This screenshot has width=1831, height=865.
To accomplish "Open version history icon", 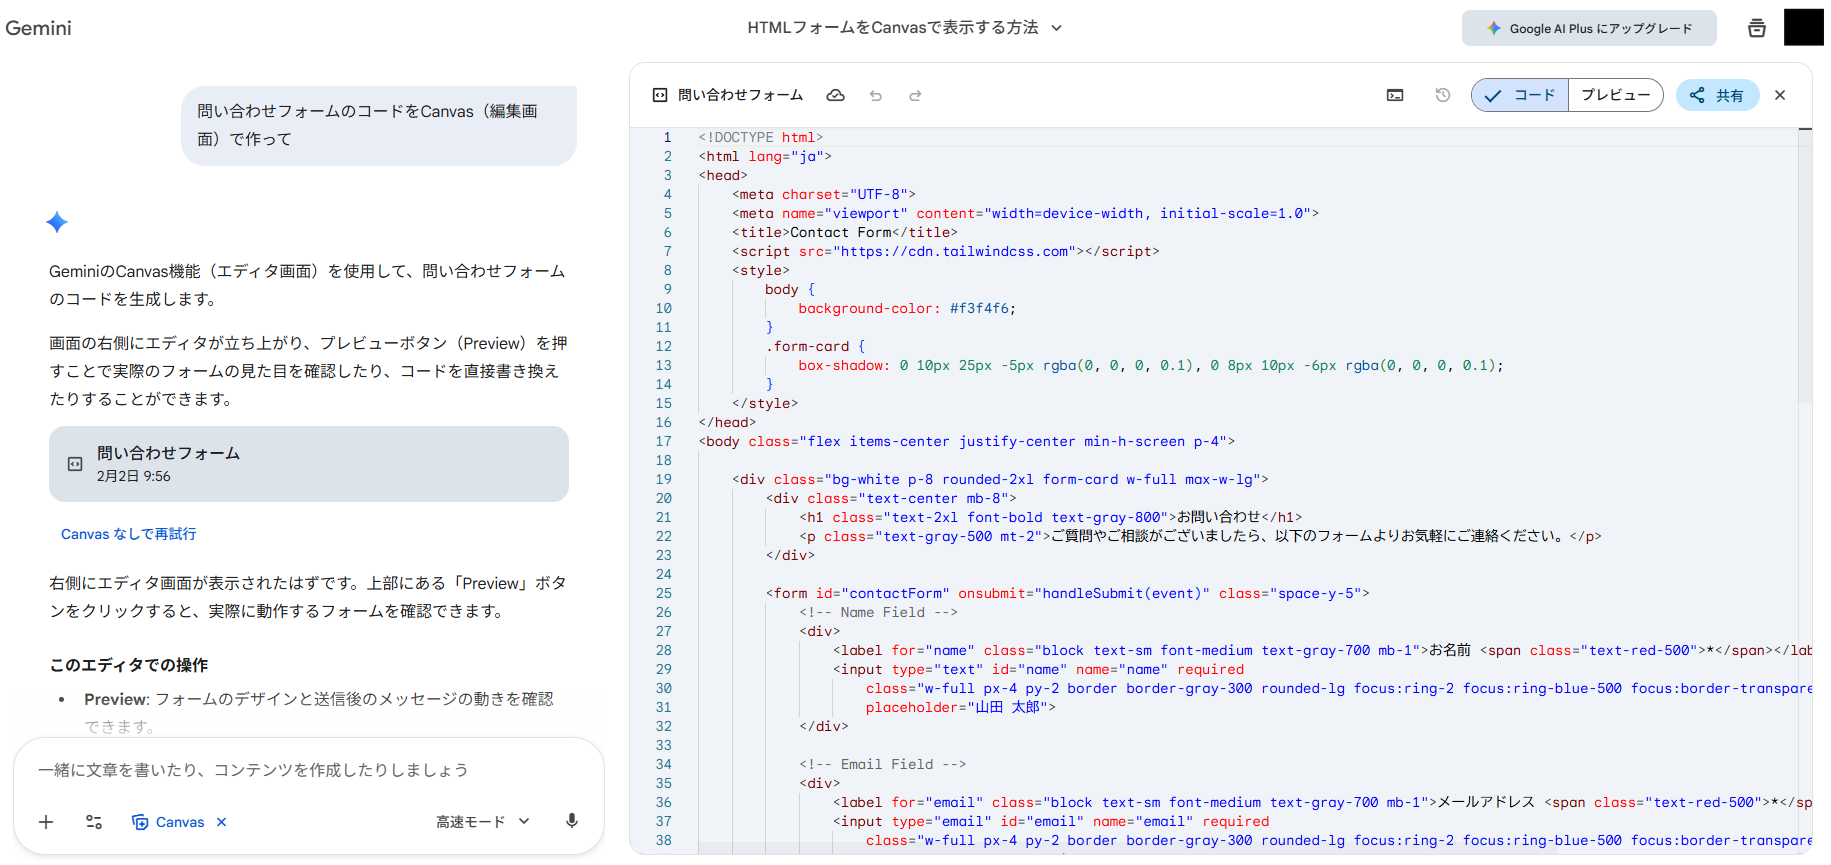I will click(x=1442, y=95).
